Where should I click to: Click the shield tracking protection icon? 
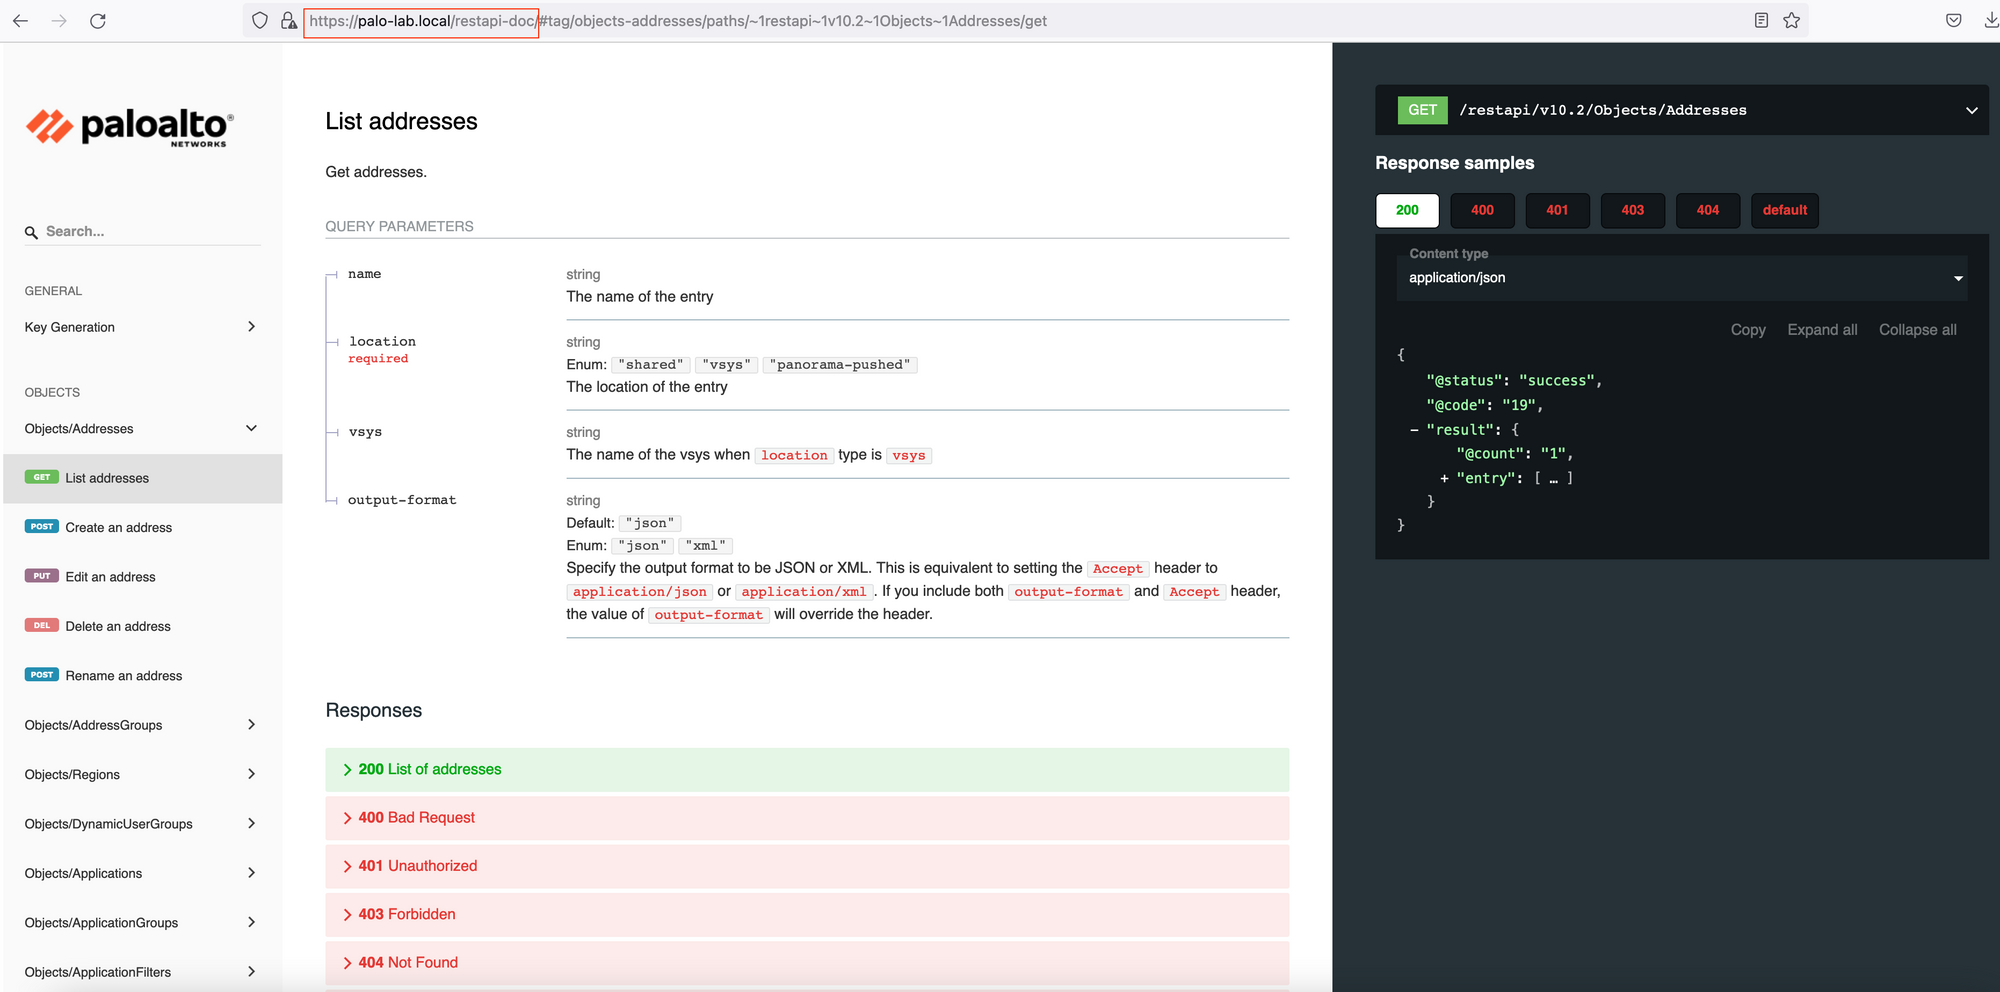(260, 20)
